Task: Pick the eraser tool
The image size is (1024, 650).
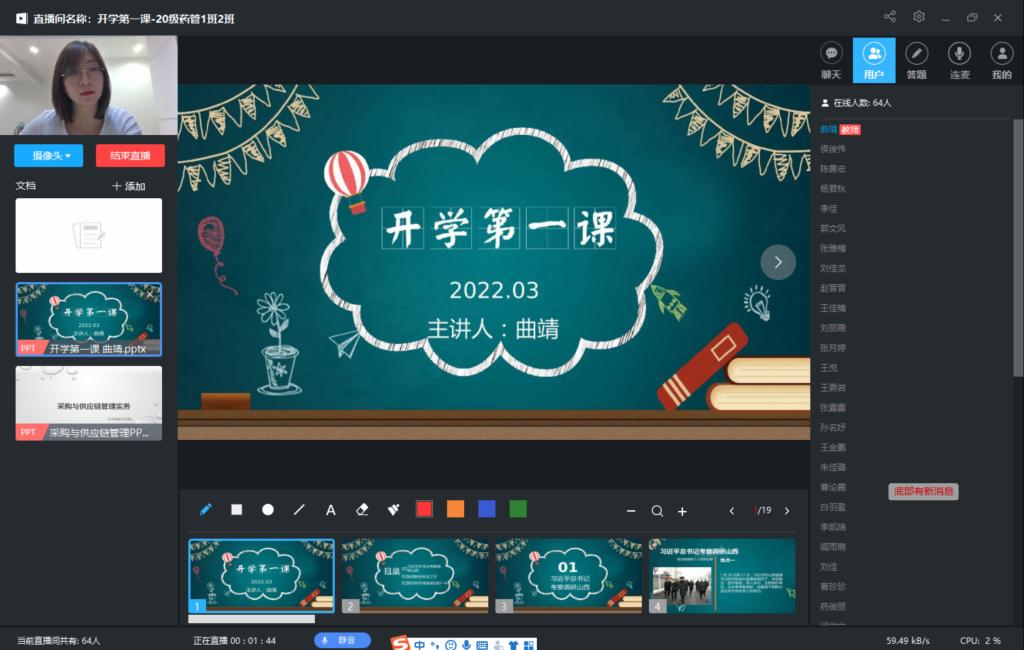Action: 362,509
